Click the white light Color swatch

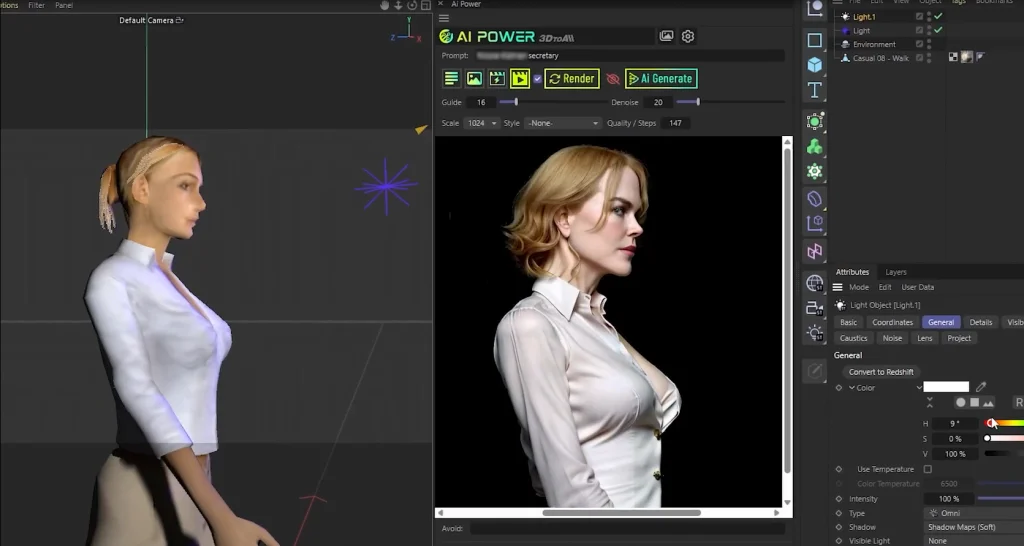click(x=946, y=387)
